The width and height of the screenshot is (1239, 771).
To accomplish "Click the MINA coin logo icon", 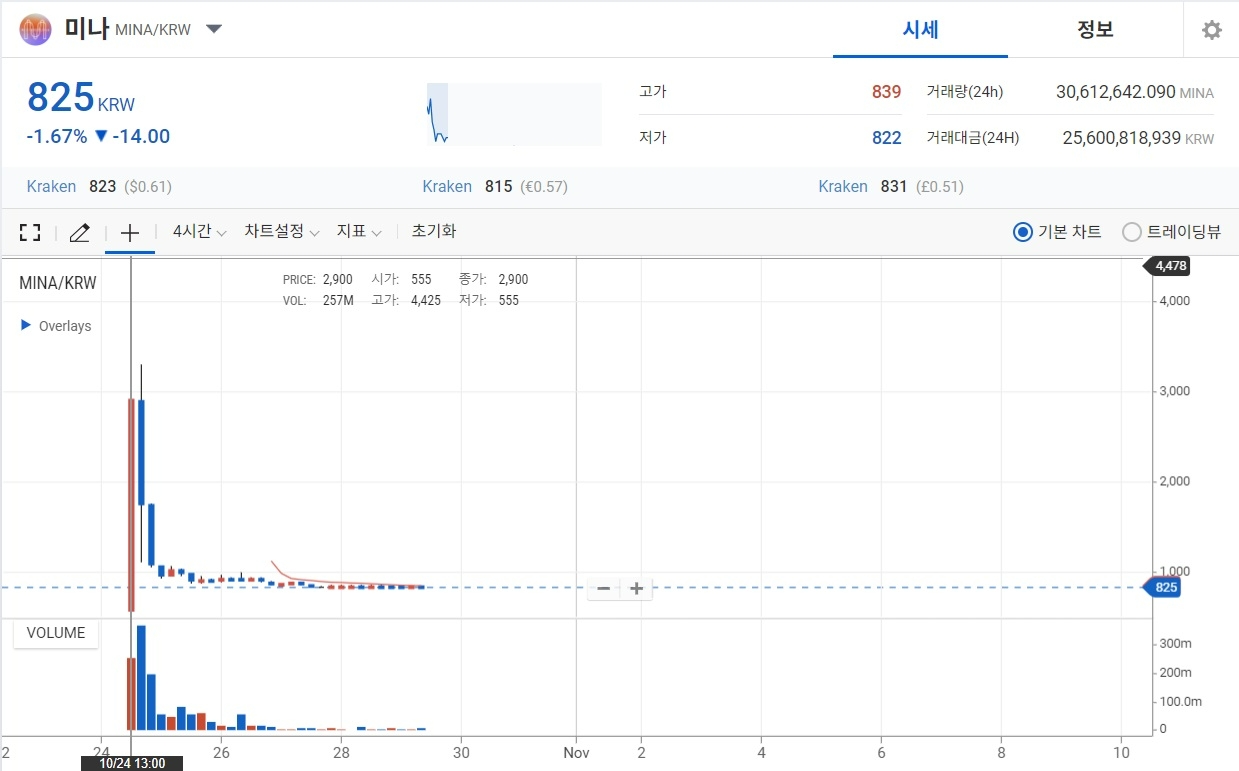I will pos(35,29).
